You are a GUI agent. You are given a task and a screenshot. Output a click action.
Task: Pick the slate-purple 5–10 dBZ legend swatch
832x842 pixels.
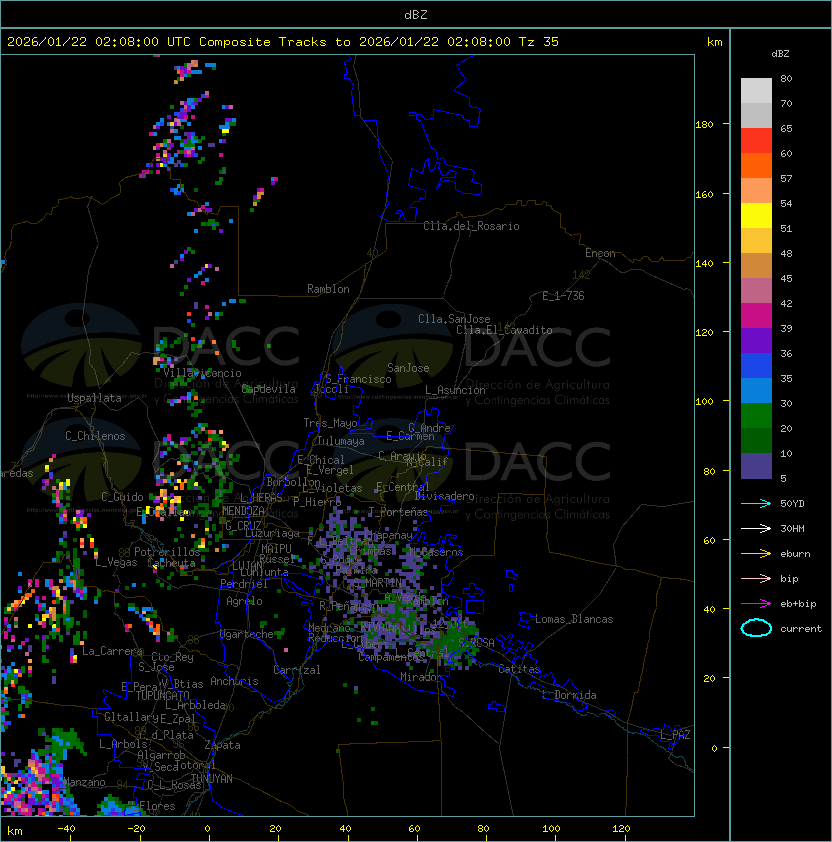[756, 466]
